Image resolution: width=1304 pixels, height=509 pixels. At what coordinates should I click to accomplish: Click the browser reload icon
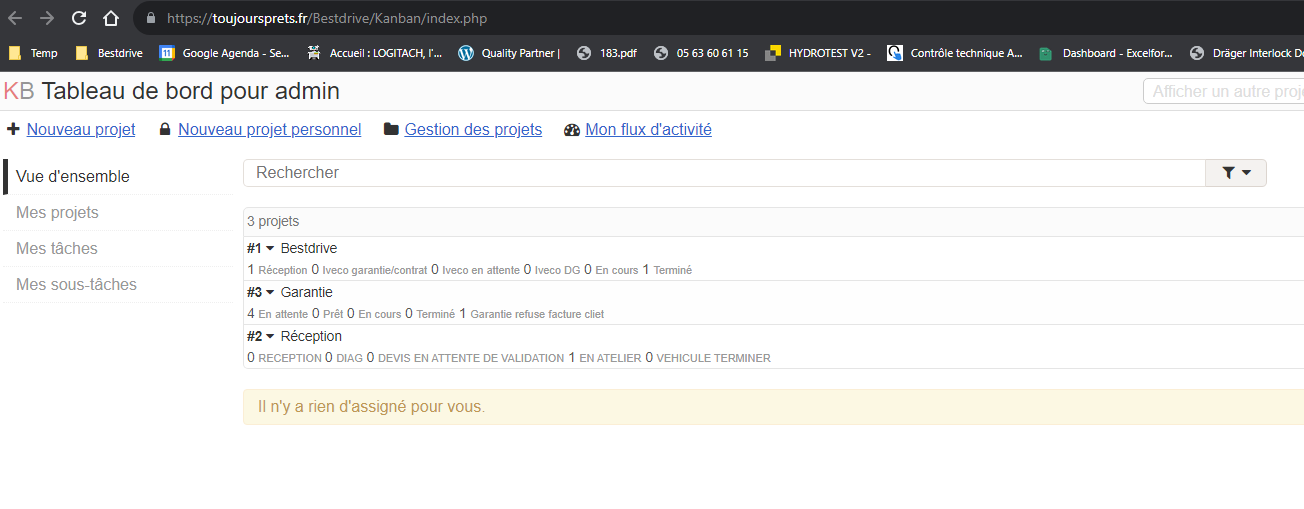79,18
